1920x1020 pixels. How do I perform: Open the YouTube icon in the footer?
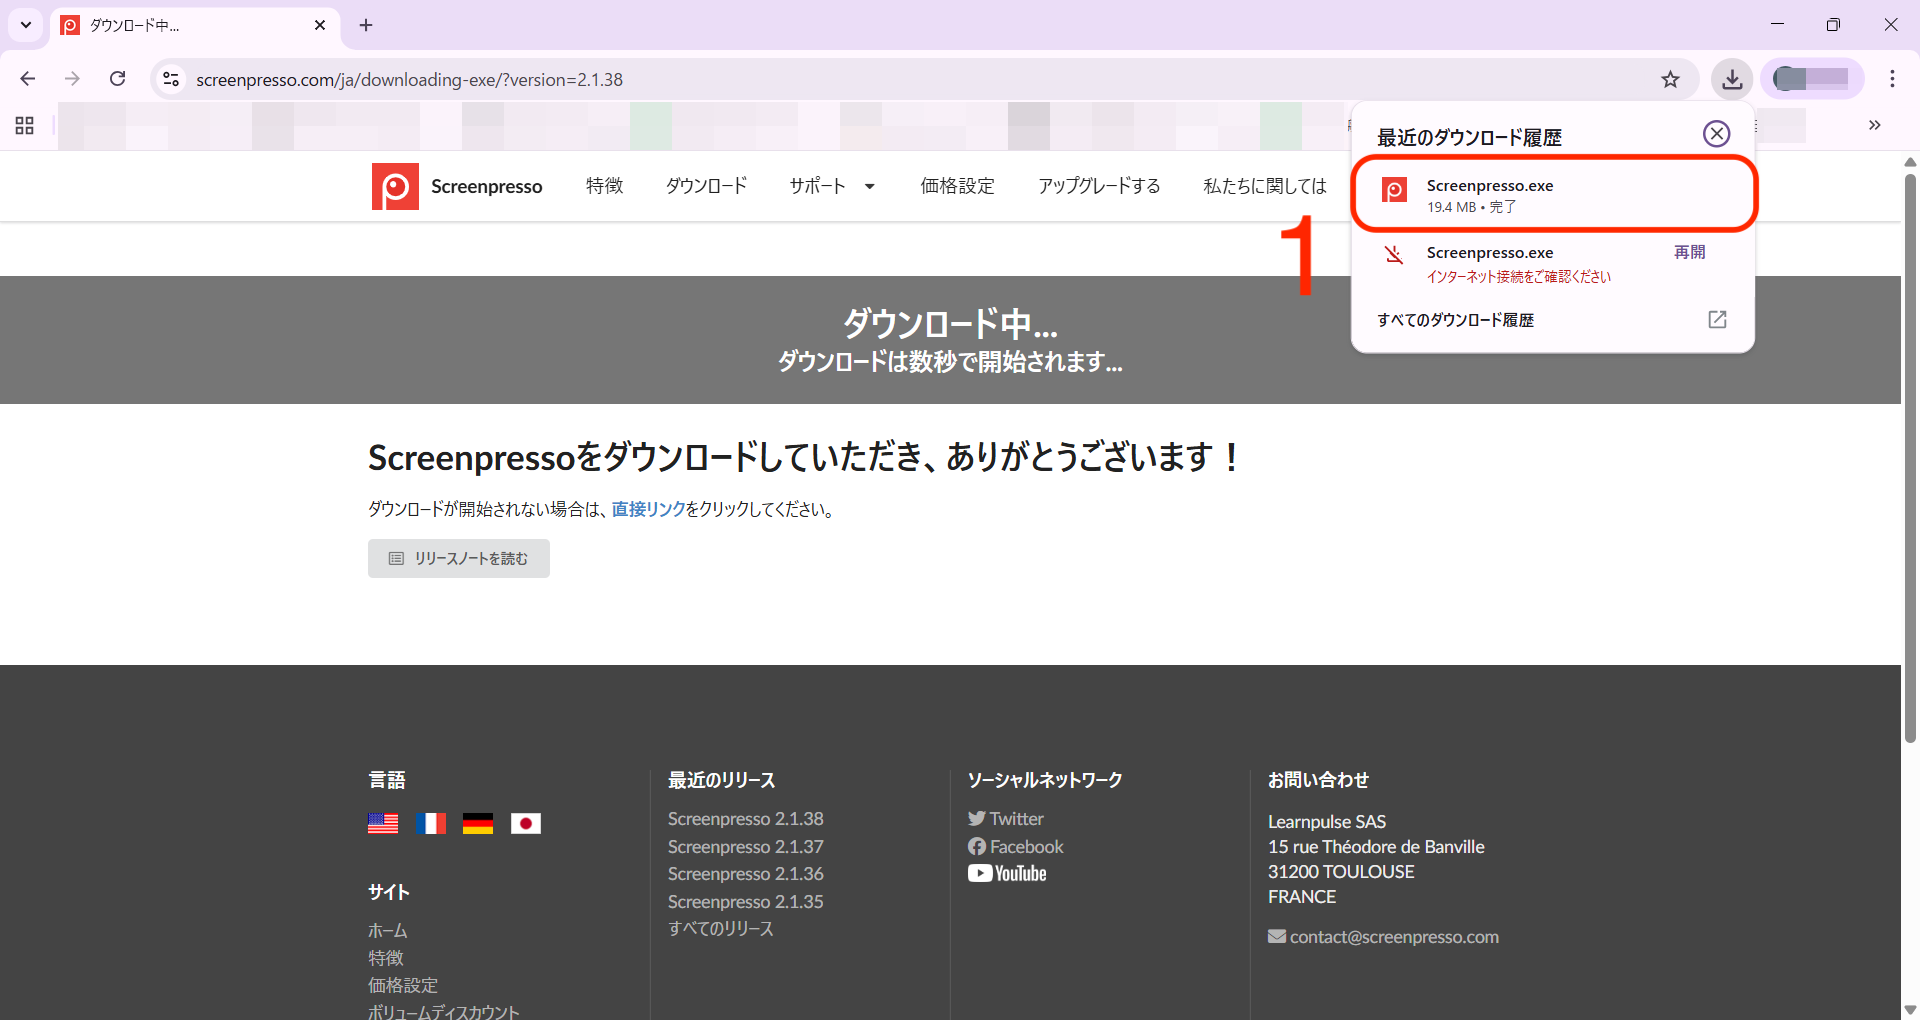pyautogui.click(x=980, y=873)
